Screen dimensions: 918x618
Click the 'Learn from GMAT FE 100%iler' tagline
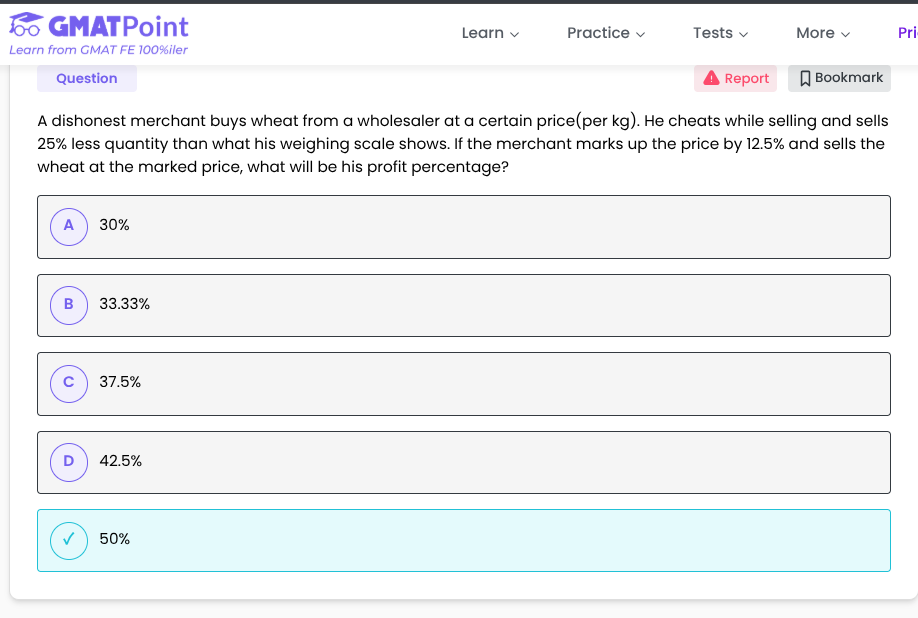(98, 50)
